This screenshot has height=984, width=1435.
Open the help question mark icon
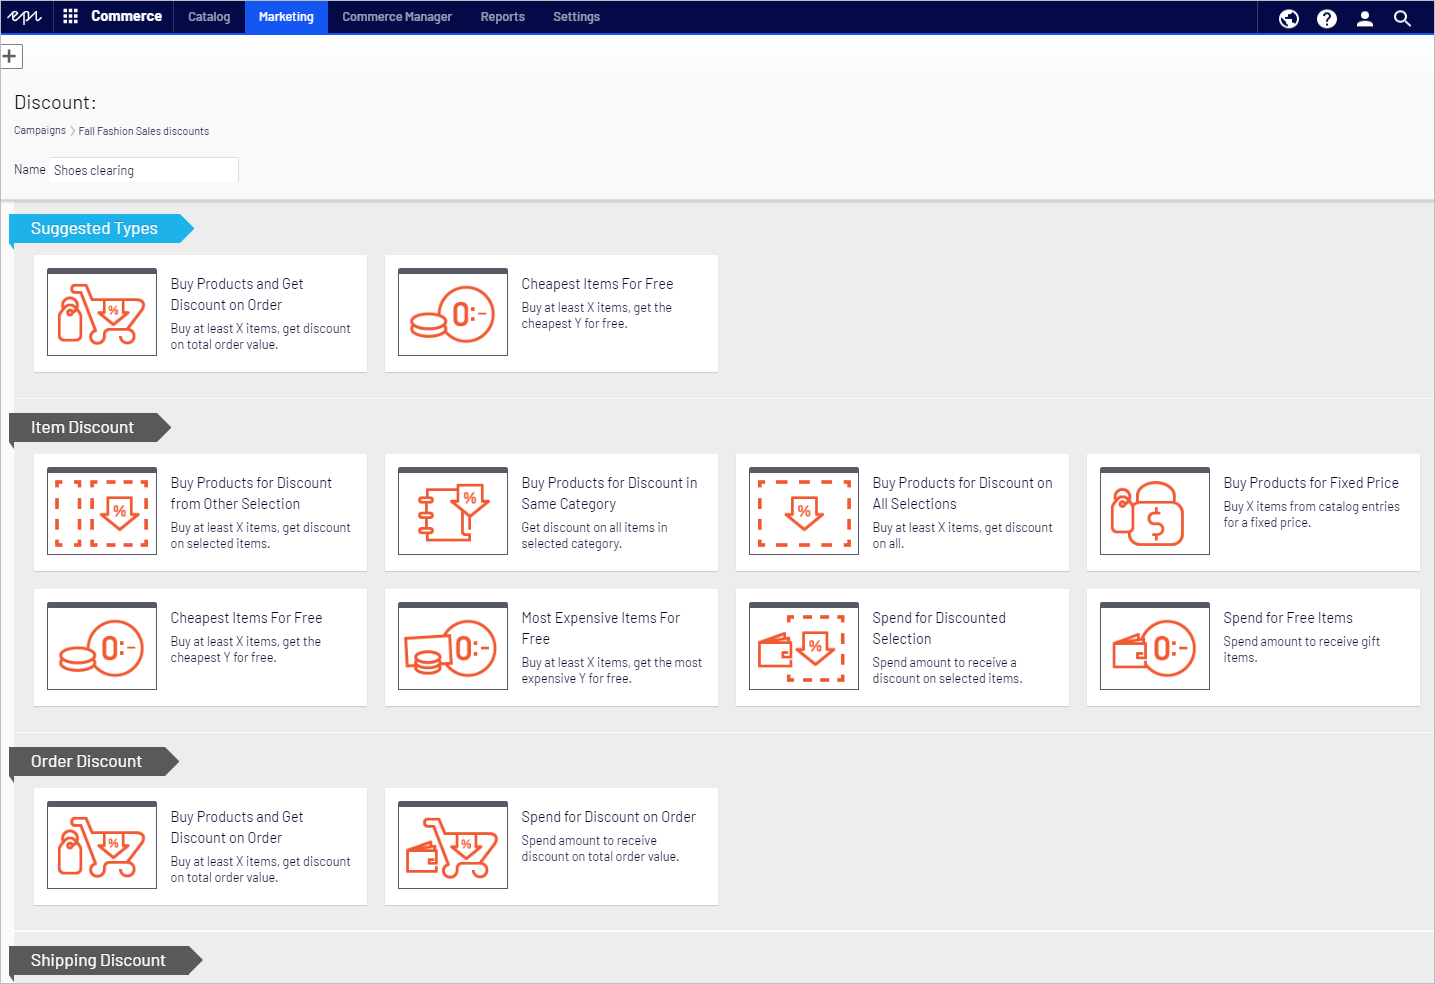(1327, 18)
